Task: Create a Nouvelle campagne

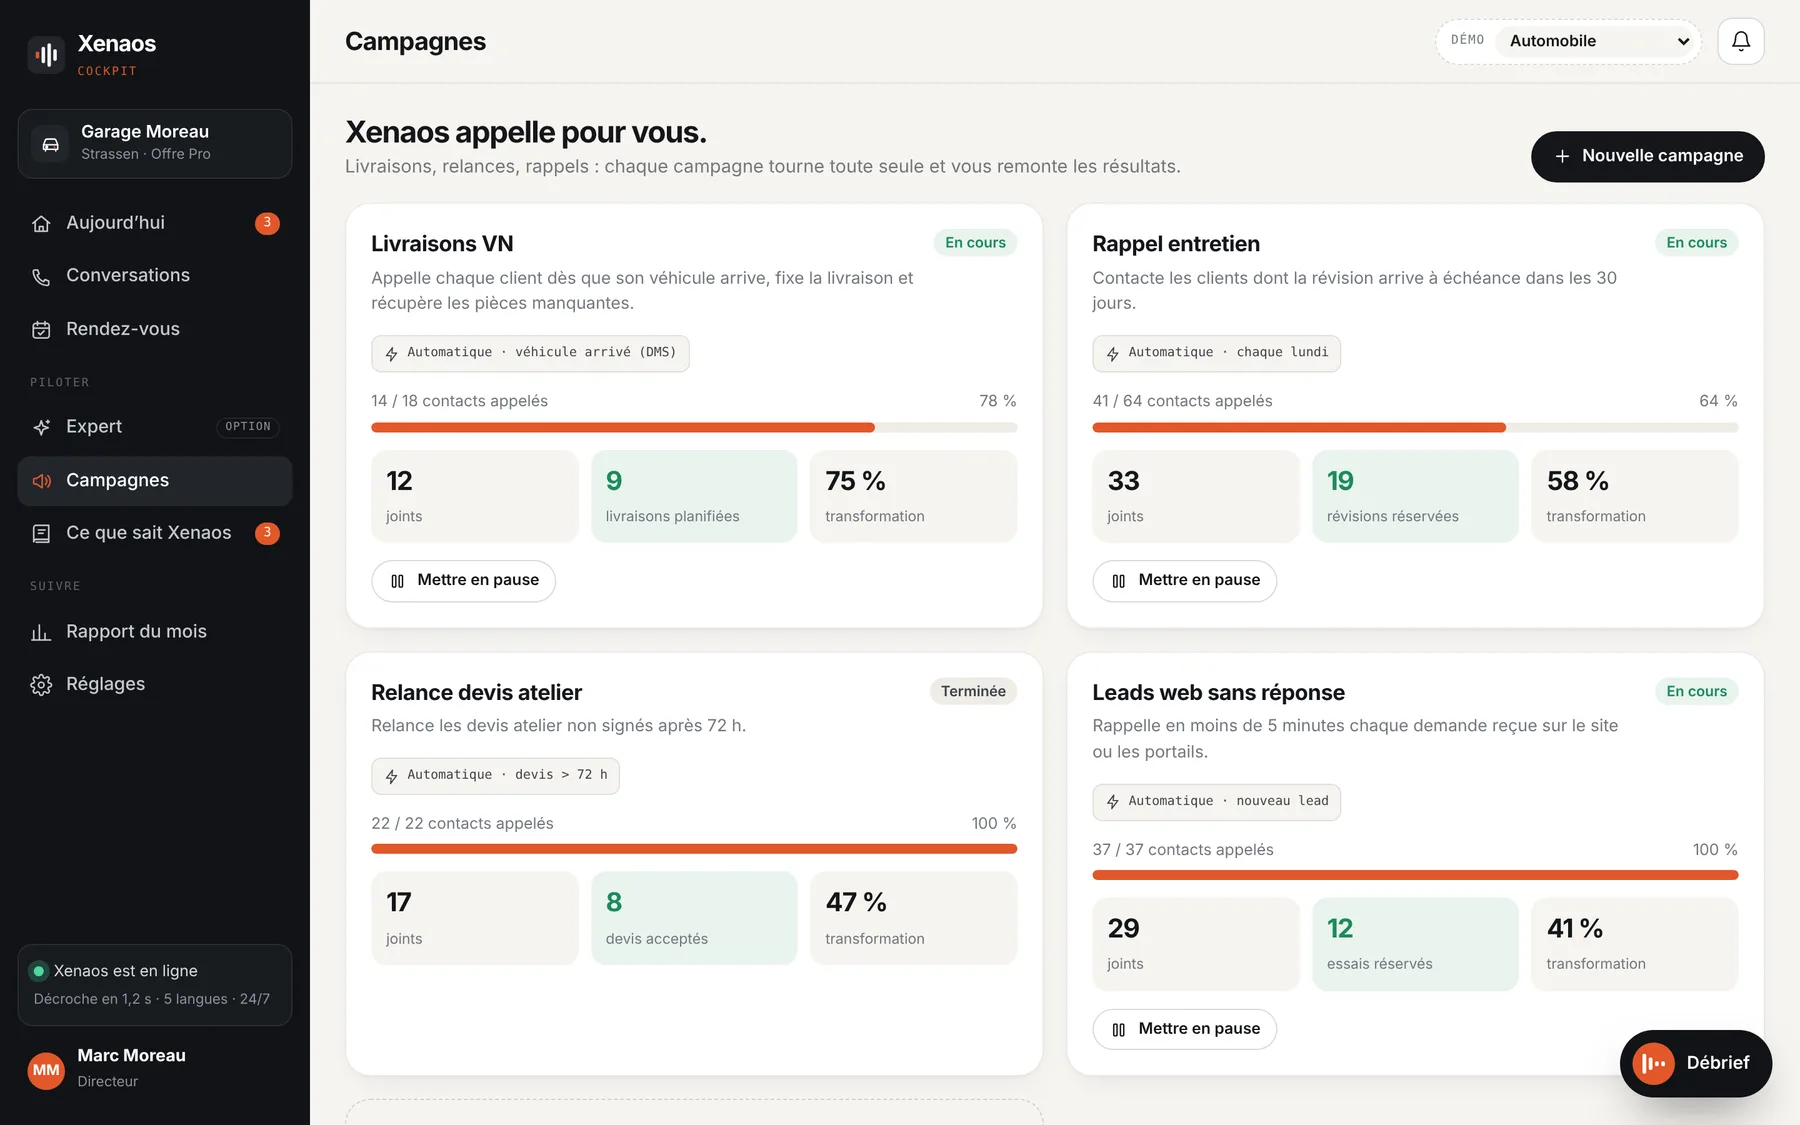Action: pos(1647,156)
